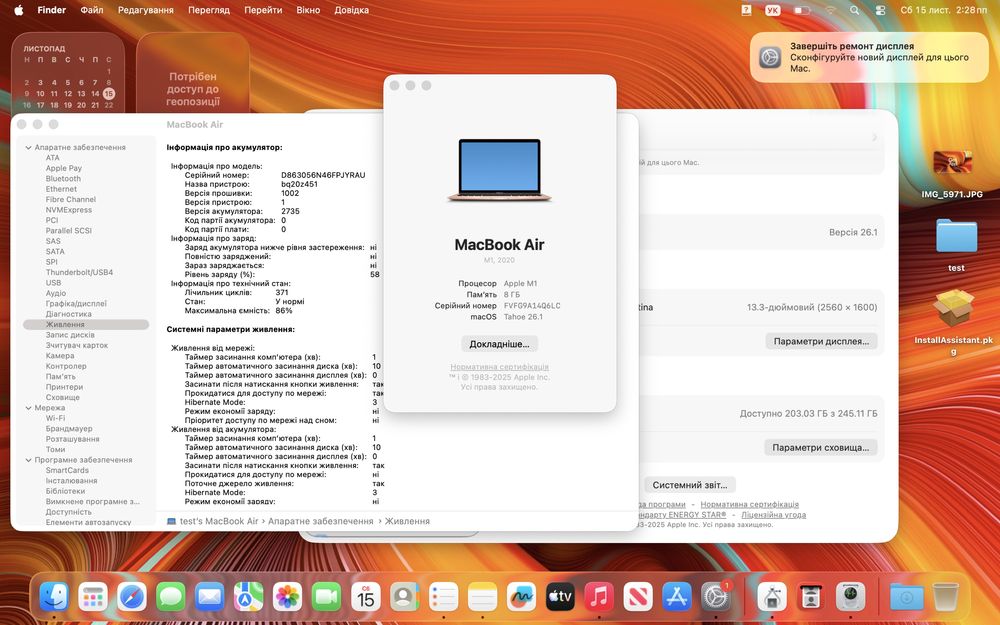Open Launchpad apps grid in the Dock
This screenshot has width=1000, height=625.
point(93,597)
